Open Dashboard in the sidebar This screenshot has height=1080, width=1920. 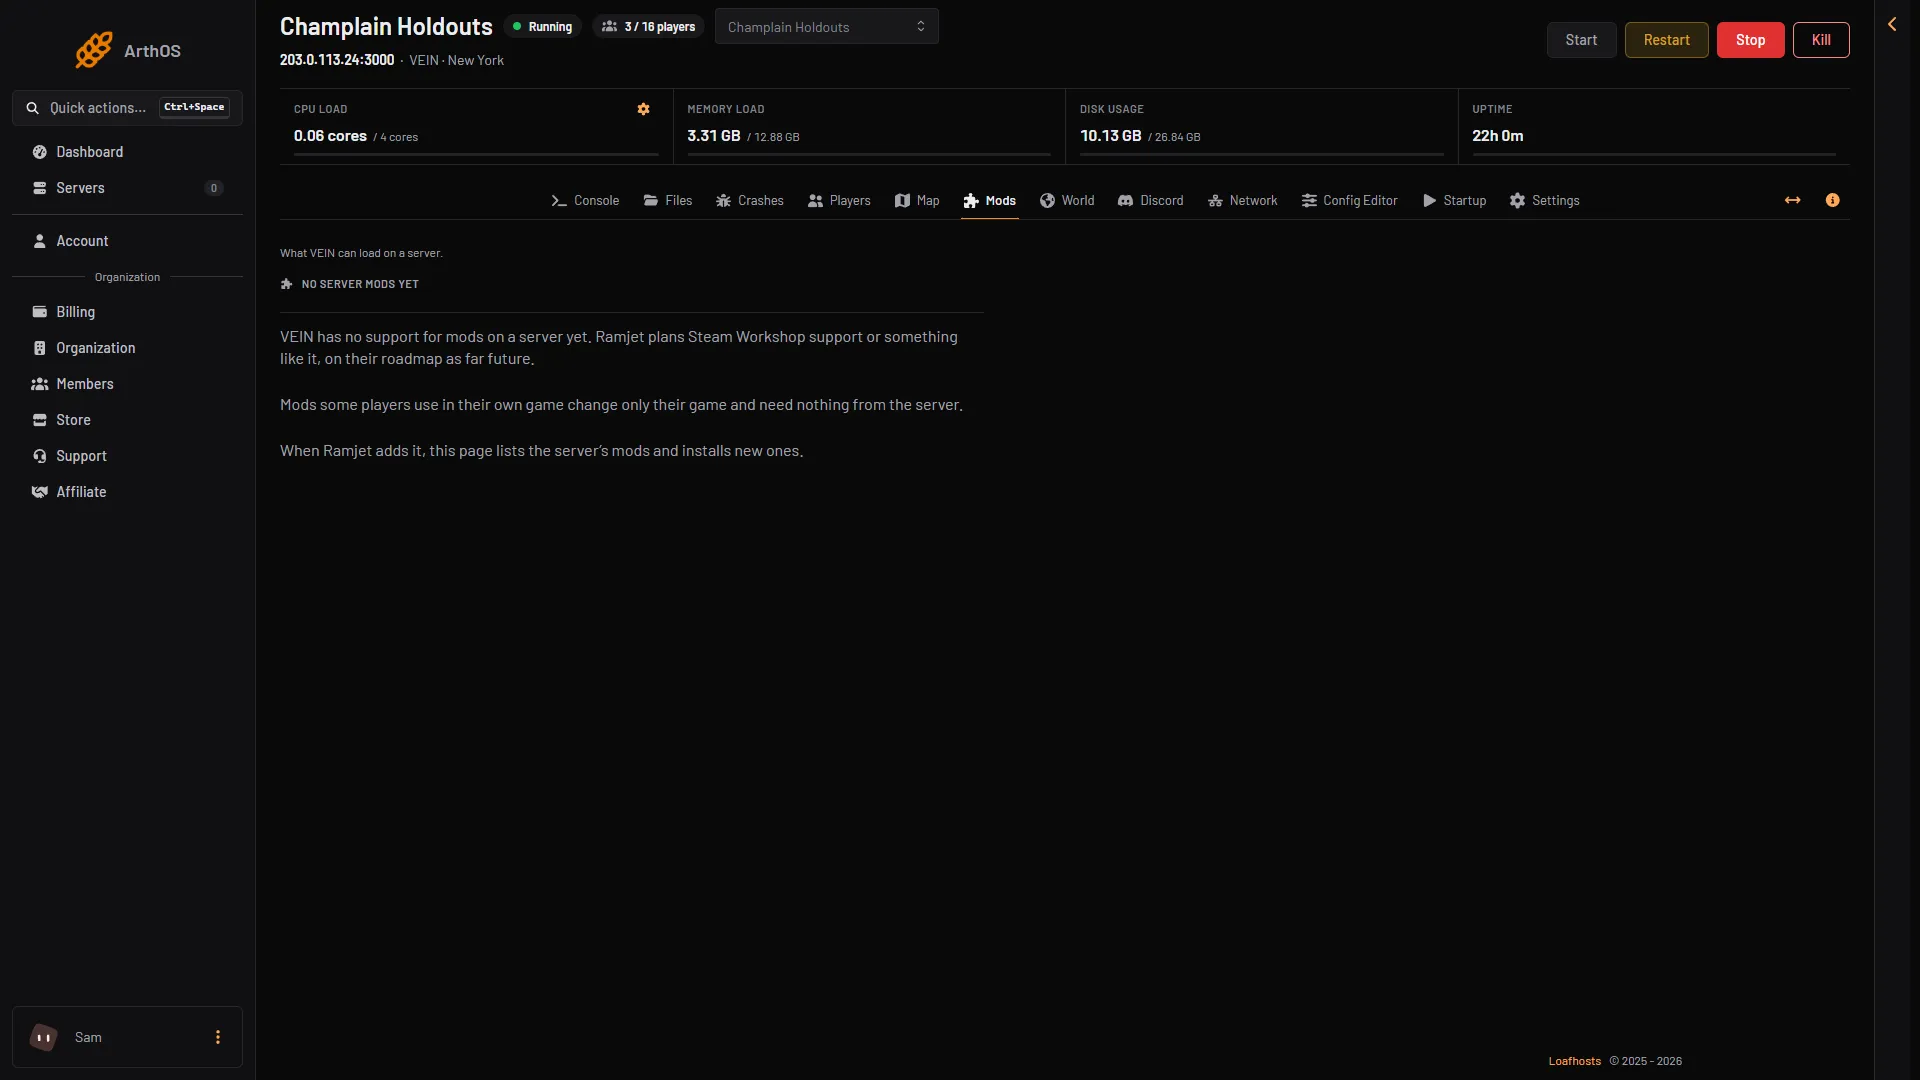[x=127, y=152]
